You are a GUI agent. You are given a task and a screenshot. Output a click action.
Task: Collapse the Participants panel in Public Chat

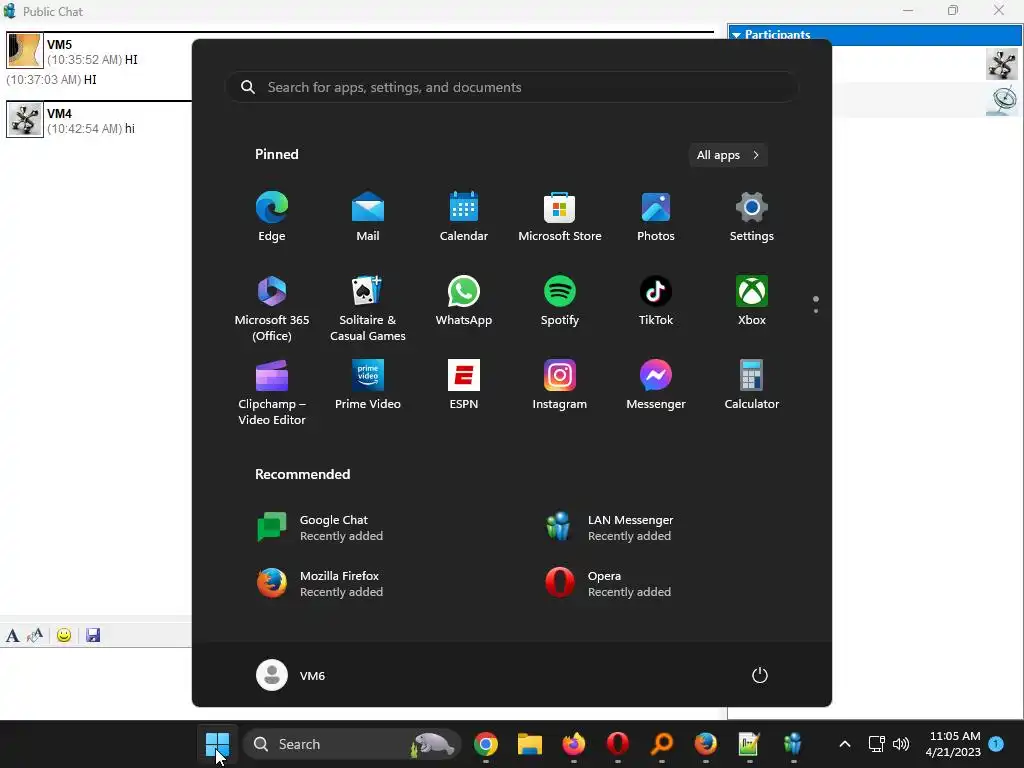tap(737, 35)
